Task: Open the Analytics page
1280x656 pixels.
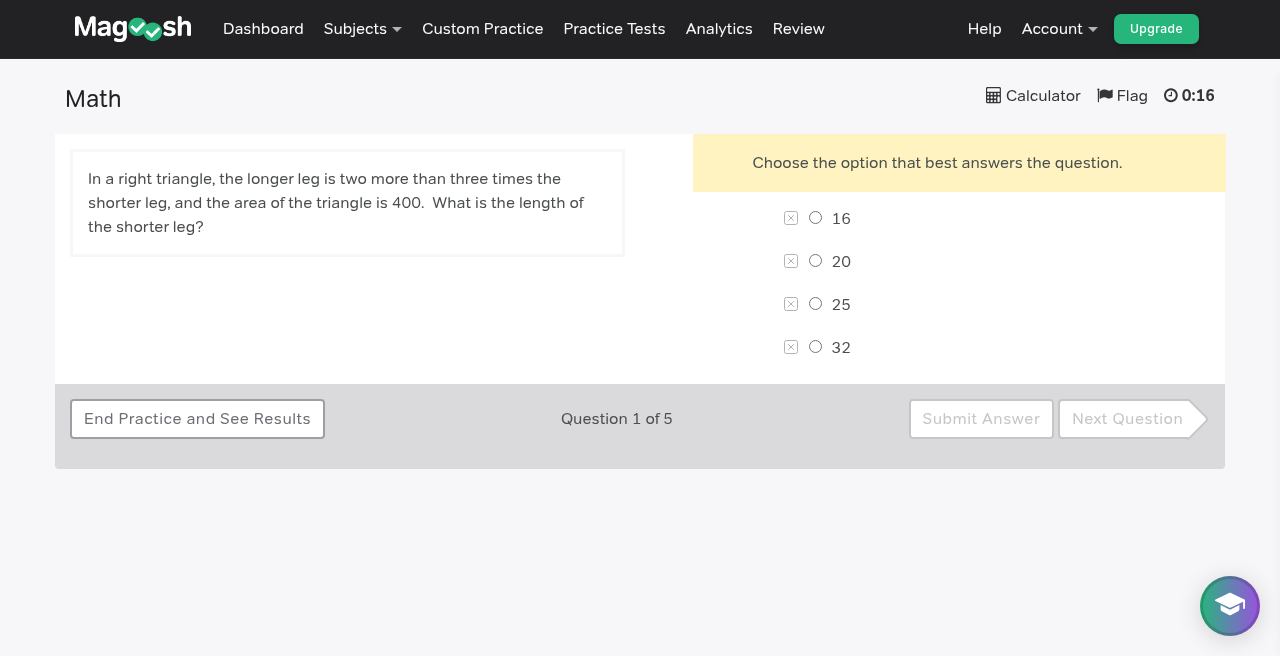Action: pyautogui.click(x=719, y=29)
